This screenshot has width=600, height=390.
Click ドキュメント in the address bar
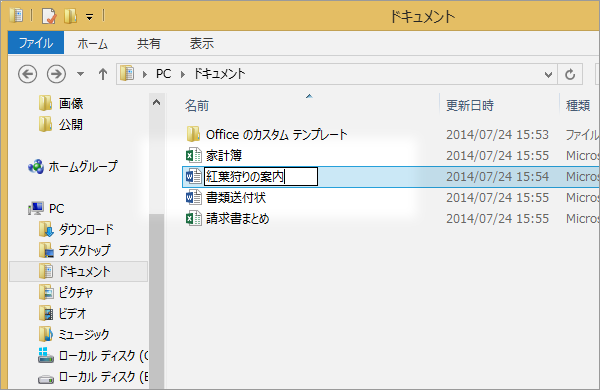click(219, 73)
